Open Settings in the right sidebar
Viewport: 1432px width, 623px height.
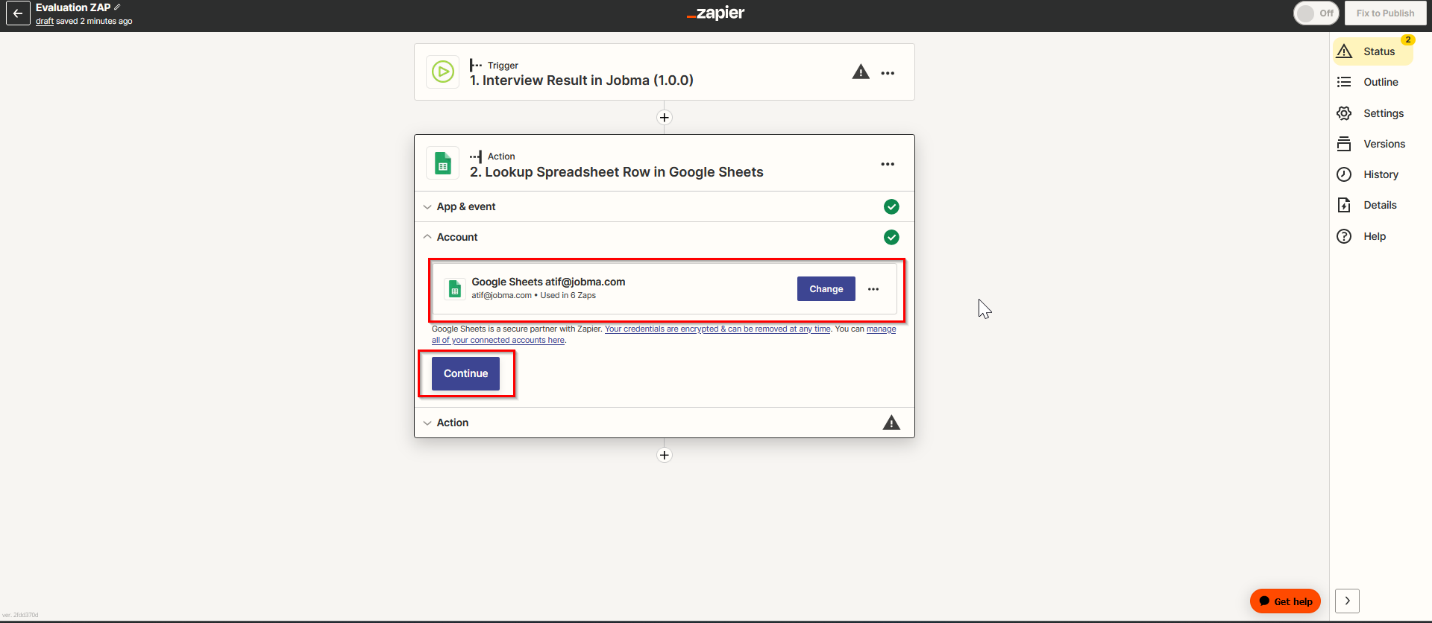[x=1370, y=113]
